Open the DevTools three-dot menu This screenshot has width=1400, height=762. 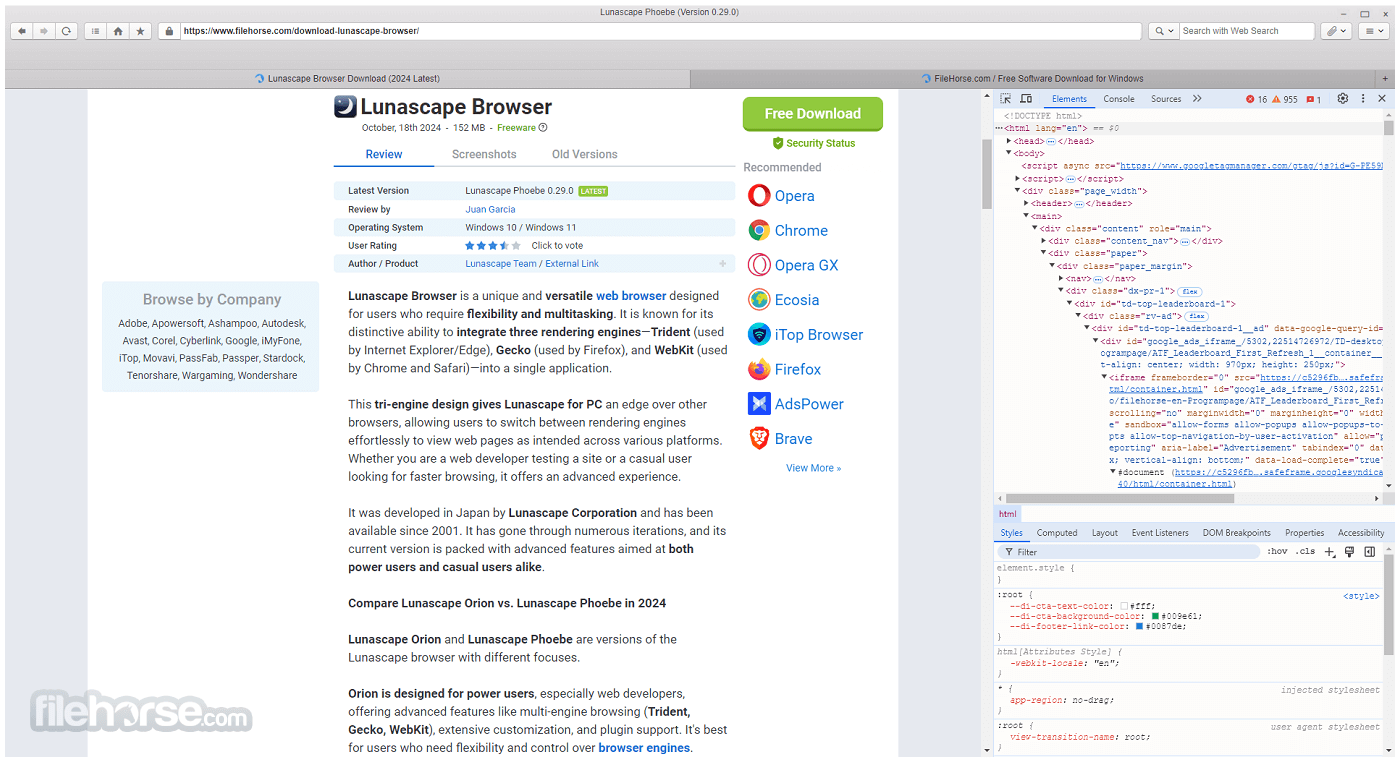[x=1363, y=99]
